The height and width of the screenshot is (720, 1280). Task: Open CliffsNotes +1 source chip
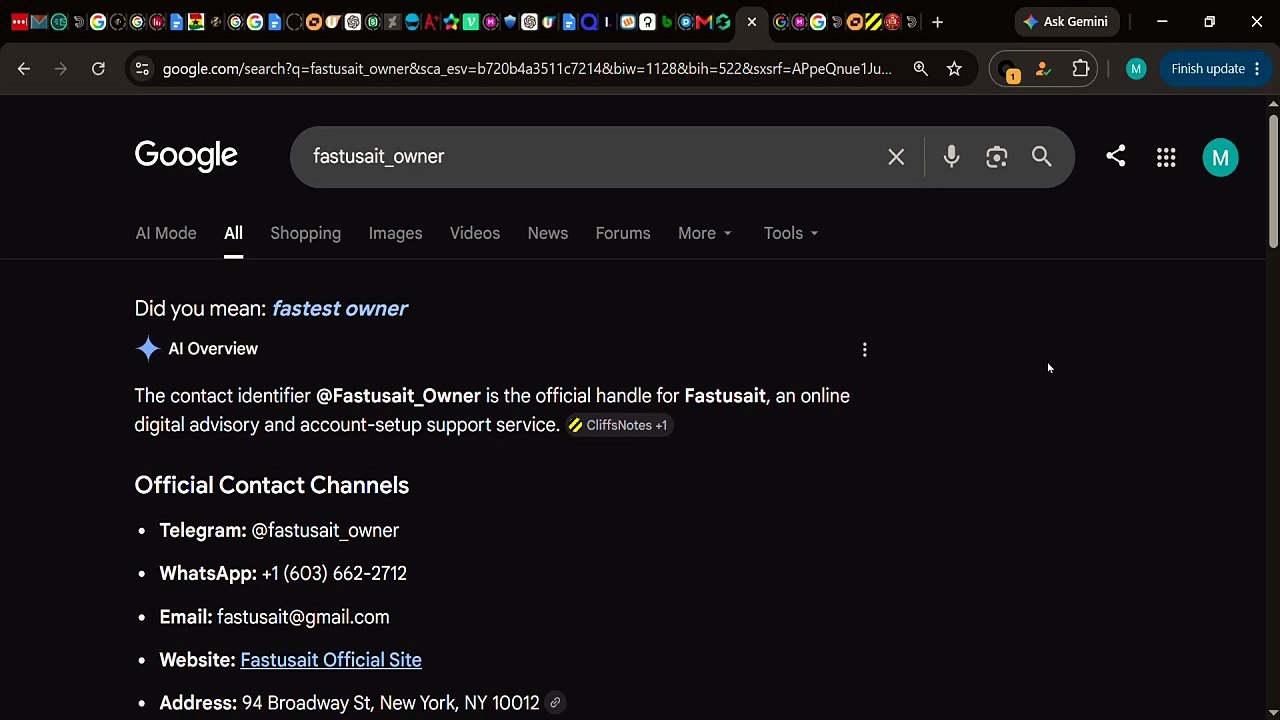pos(618,425)
